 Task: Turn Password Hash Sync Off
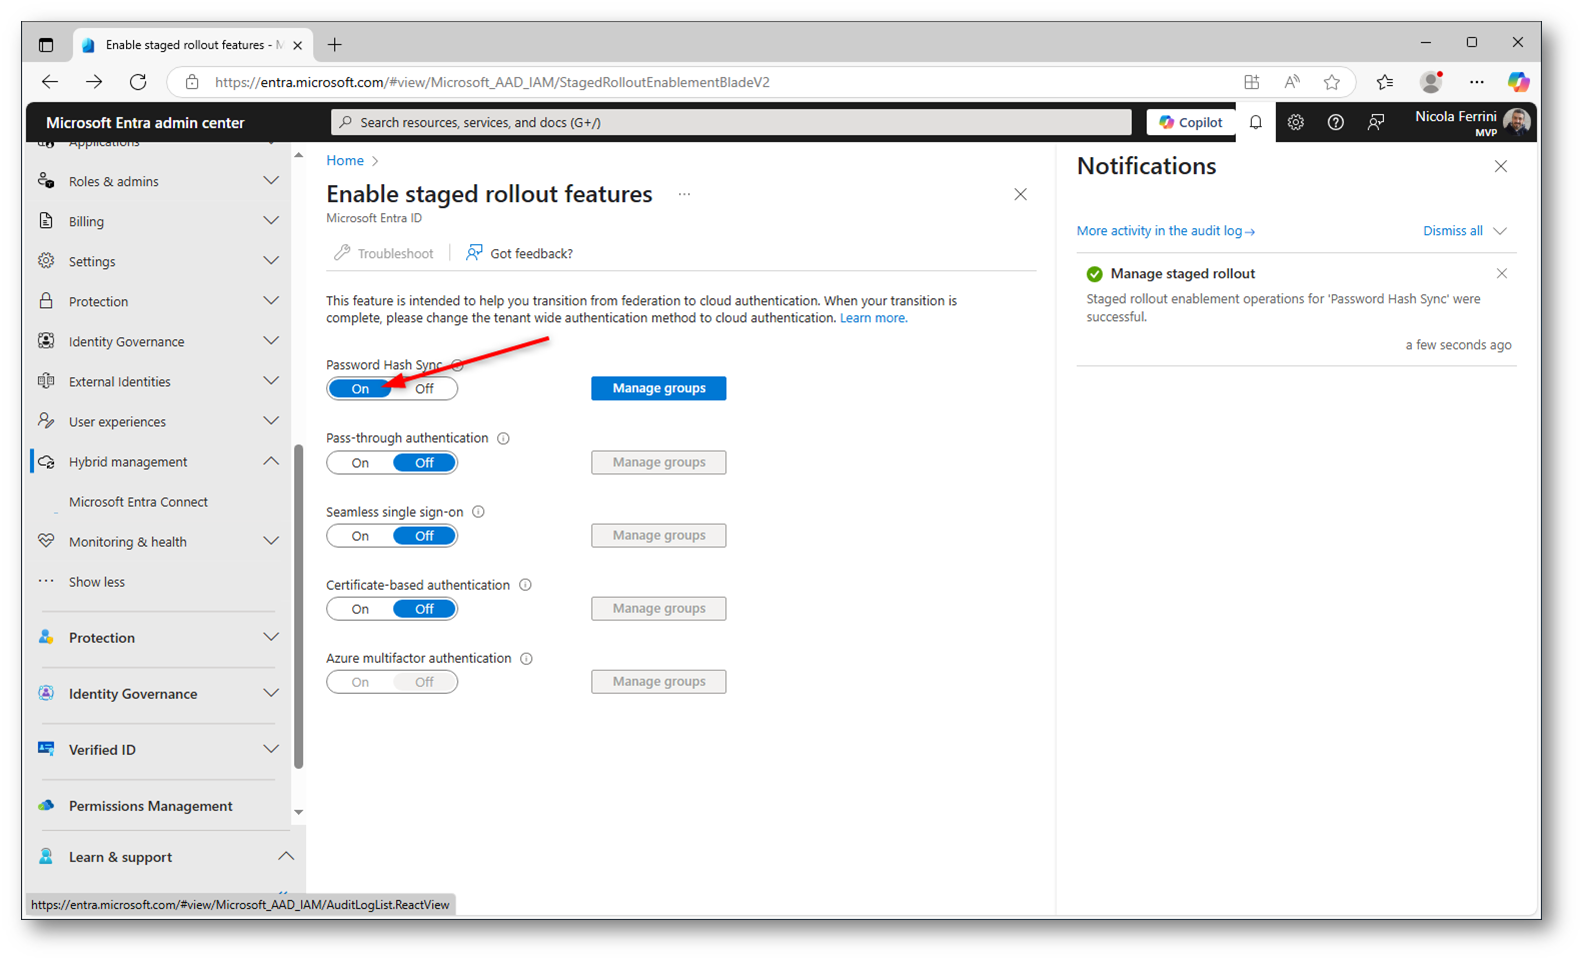pos(425,389)
